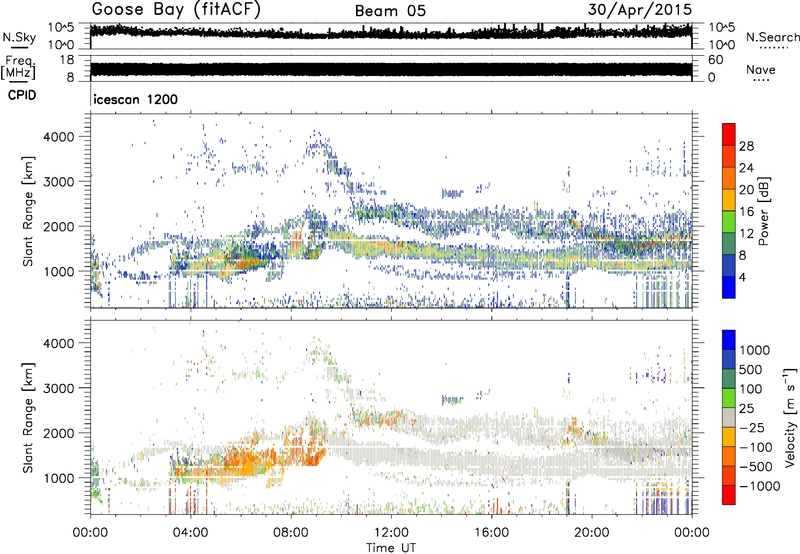Click the black frequency band plot
Screen dimensions: 800x554
[x=391, y=70]
